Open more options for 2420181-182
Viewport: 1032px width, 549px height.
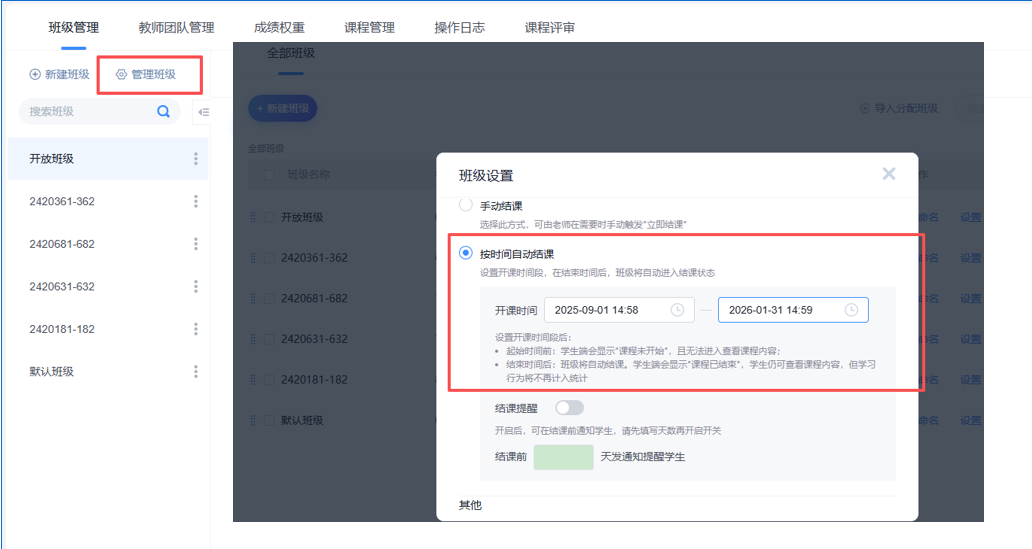pyautogui.click(x=195, y=329)
